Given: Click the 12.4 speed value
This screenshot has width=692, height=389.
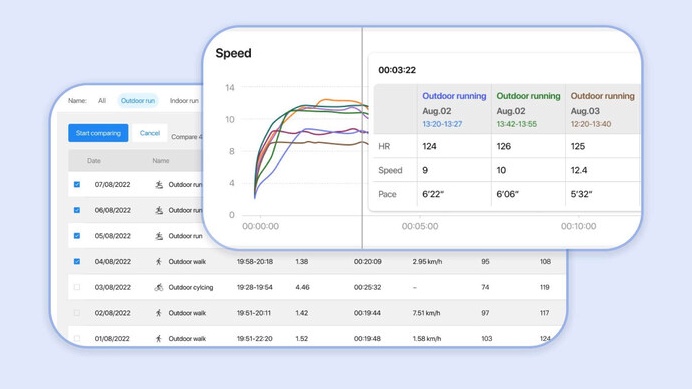Looking at the screenshot, I should coord(579,170).
